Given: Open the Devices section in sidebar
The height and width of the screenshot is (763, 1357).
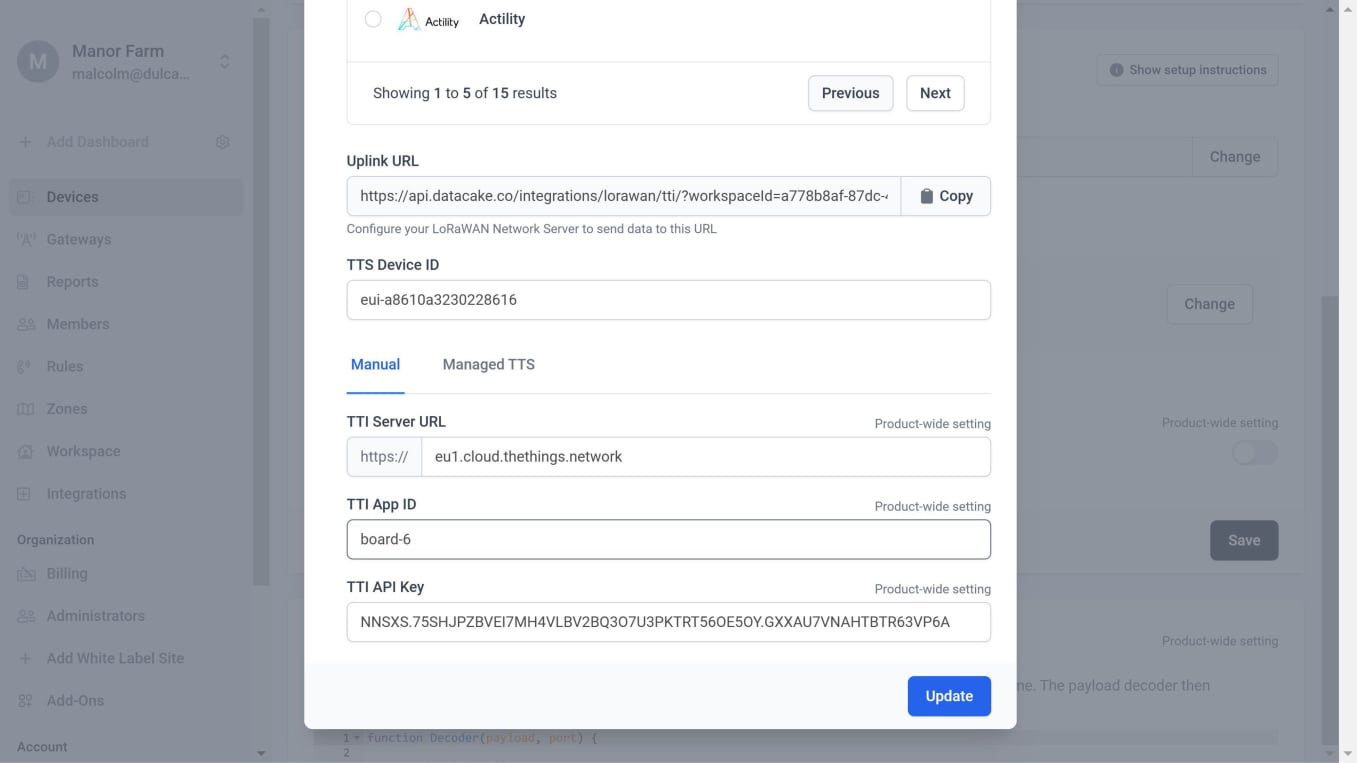Looking at the screenshot, I should [71, 196].
